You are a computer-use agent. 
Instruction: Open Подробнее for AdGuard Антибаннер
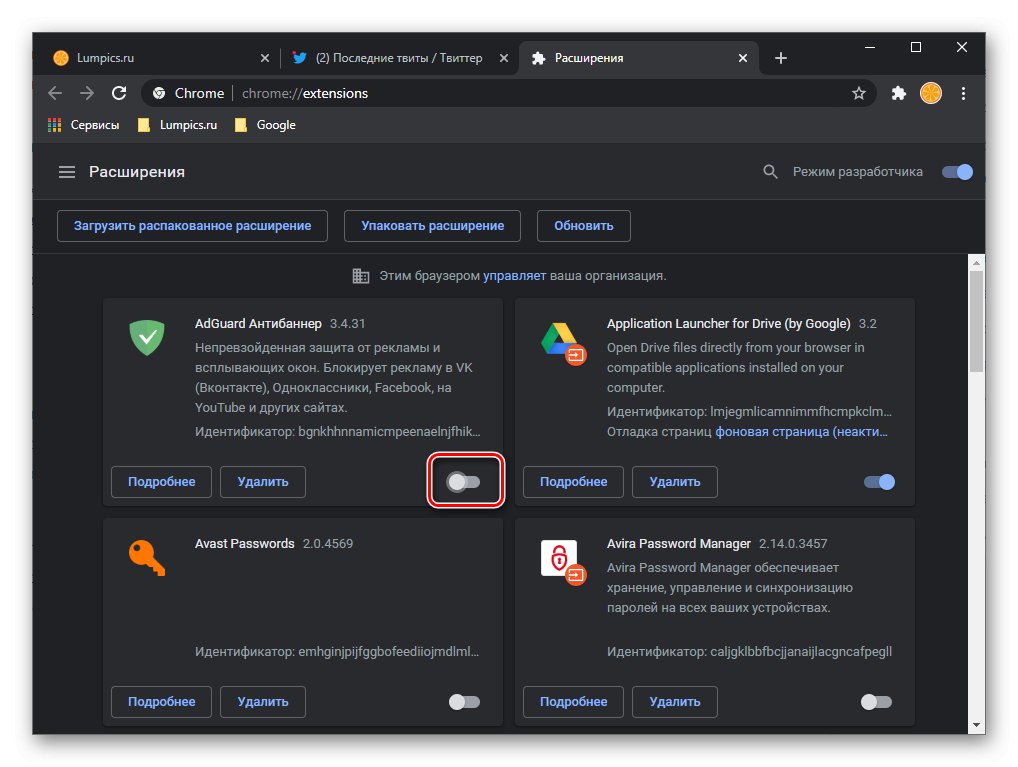(162, 481)
